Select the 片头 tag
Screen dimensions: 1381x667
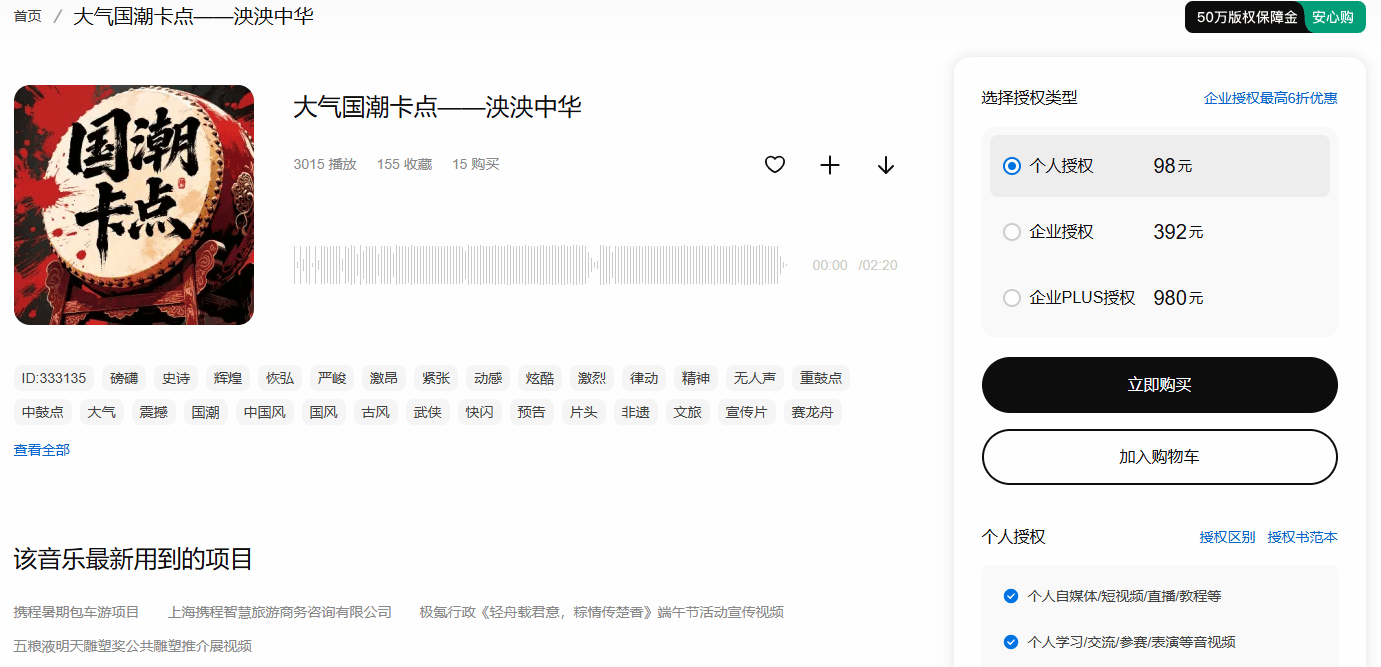(584, 412)
